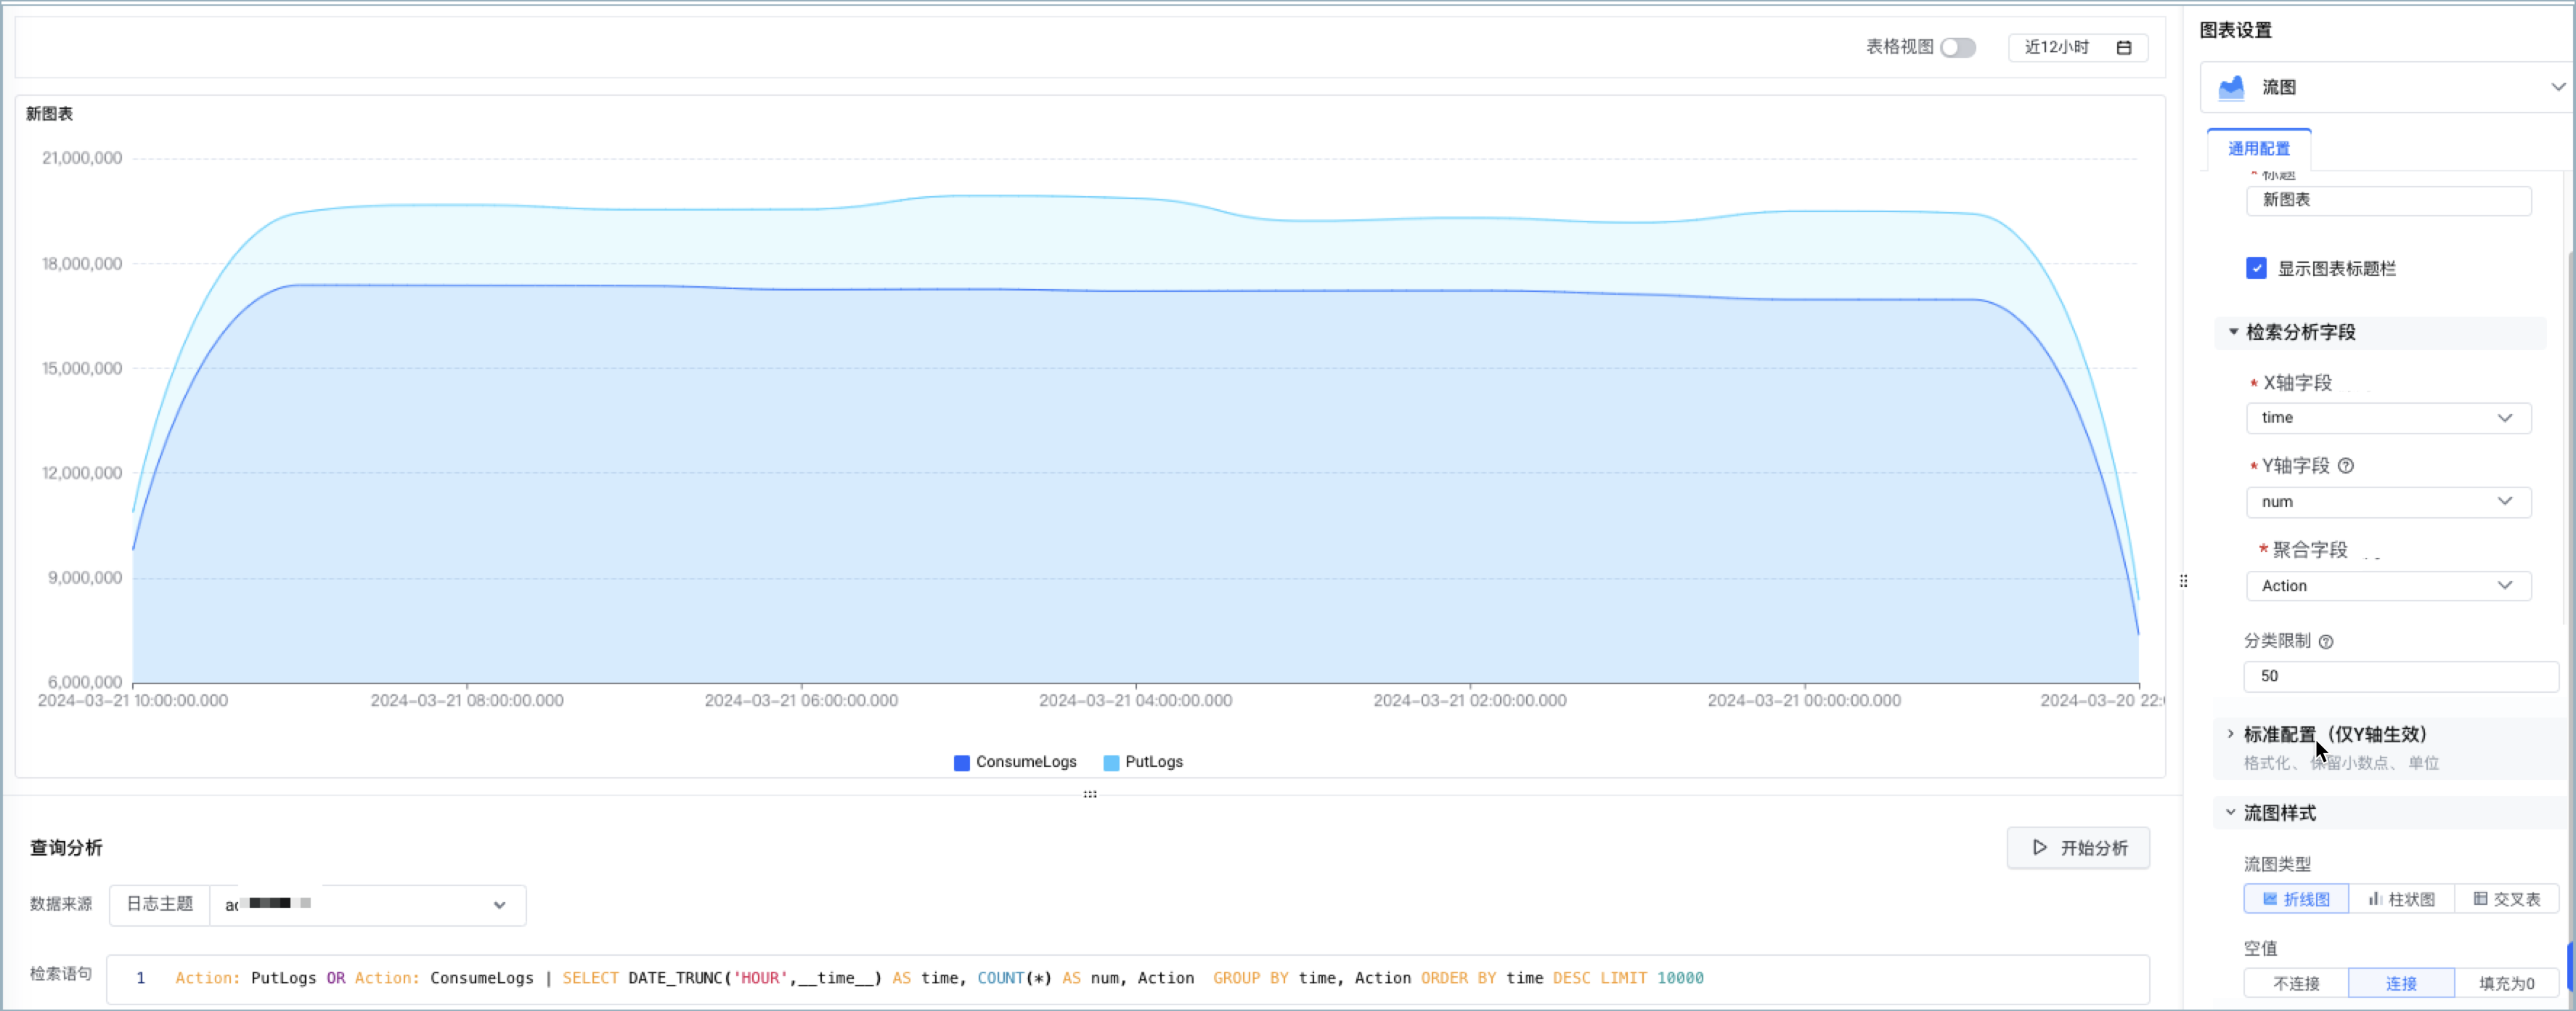Toggle the 表格视图 switch

click(x=1958, y=47)
